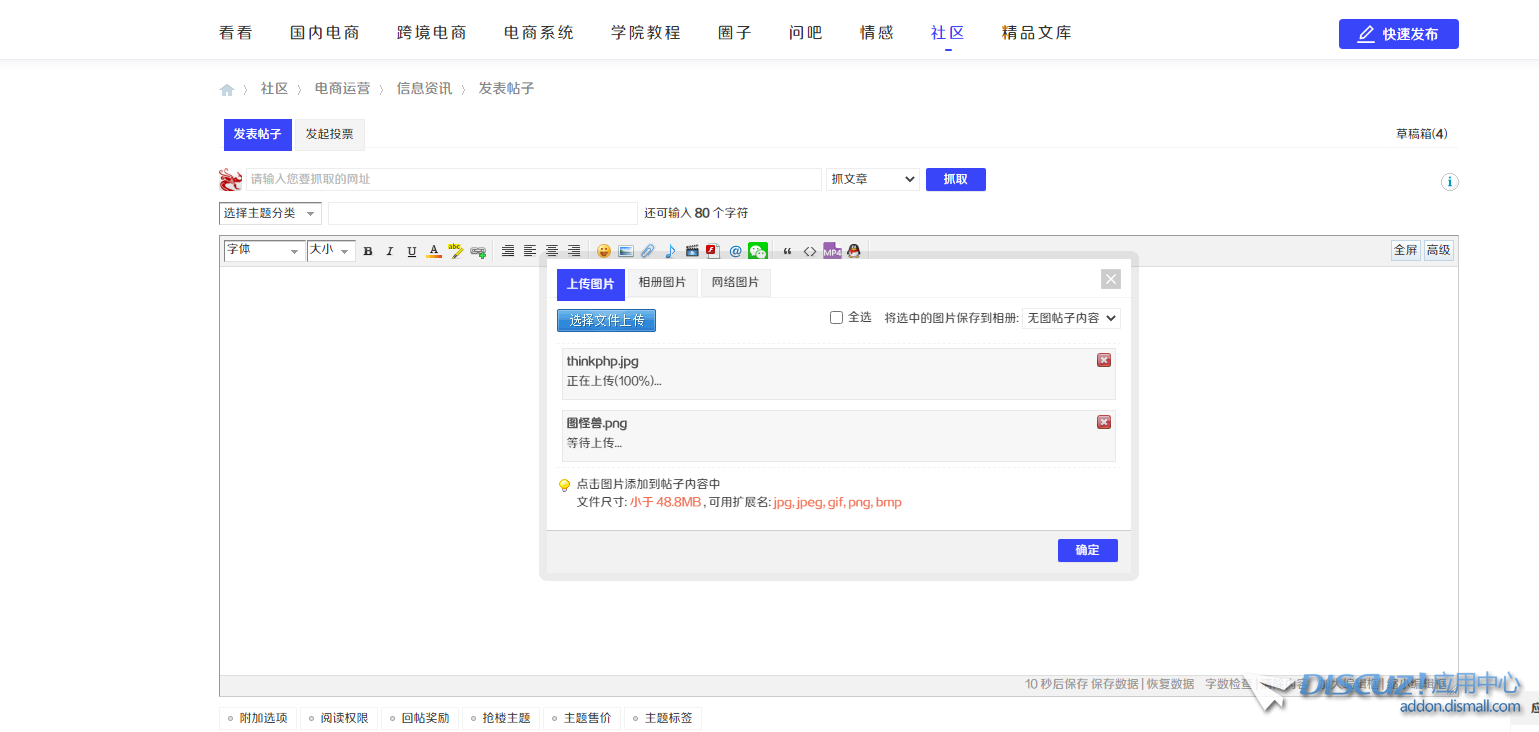1539x732 pixels.
Task: Click the highlight/background color icon
Action: coord(456,251)
